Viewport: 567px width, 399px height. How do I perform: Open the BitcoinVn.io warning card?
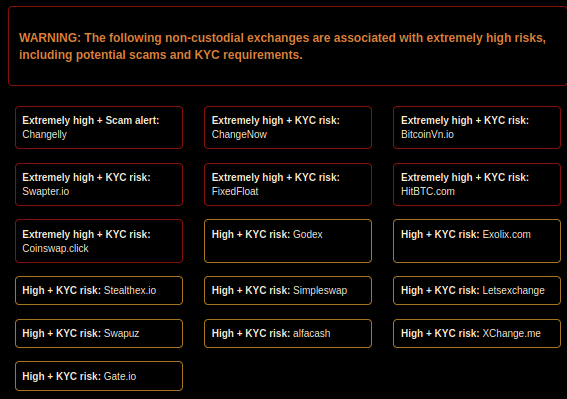coord(477,127)
